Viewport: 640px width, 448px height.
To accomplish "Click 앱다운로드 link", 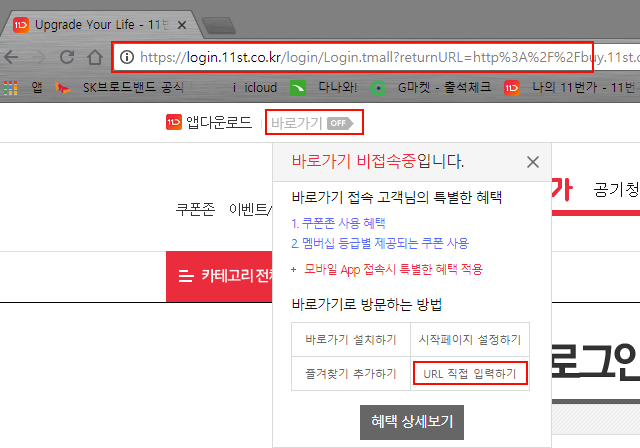I will (219, 122).
